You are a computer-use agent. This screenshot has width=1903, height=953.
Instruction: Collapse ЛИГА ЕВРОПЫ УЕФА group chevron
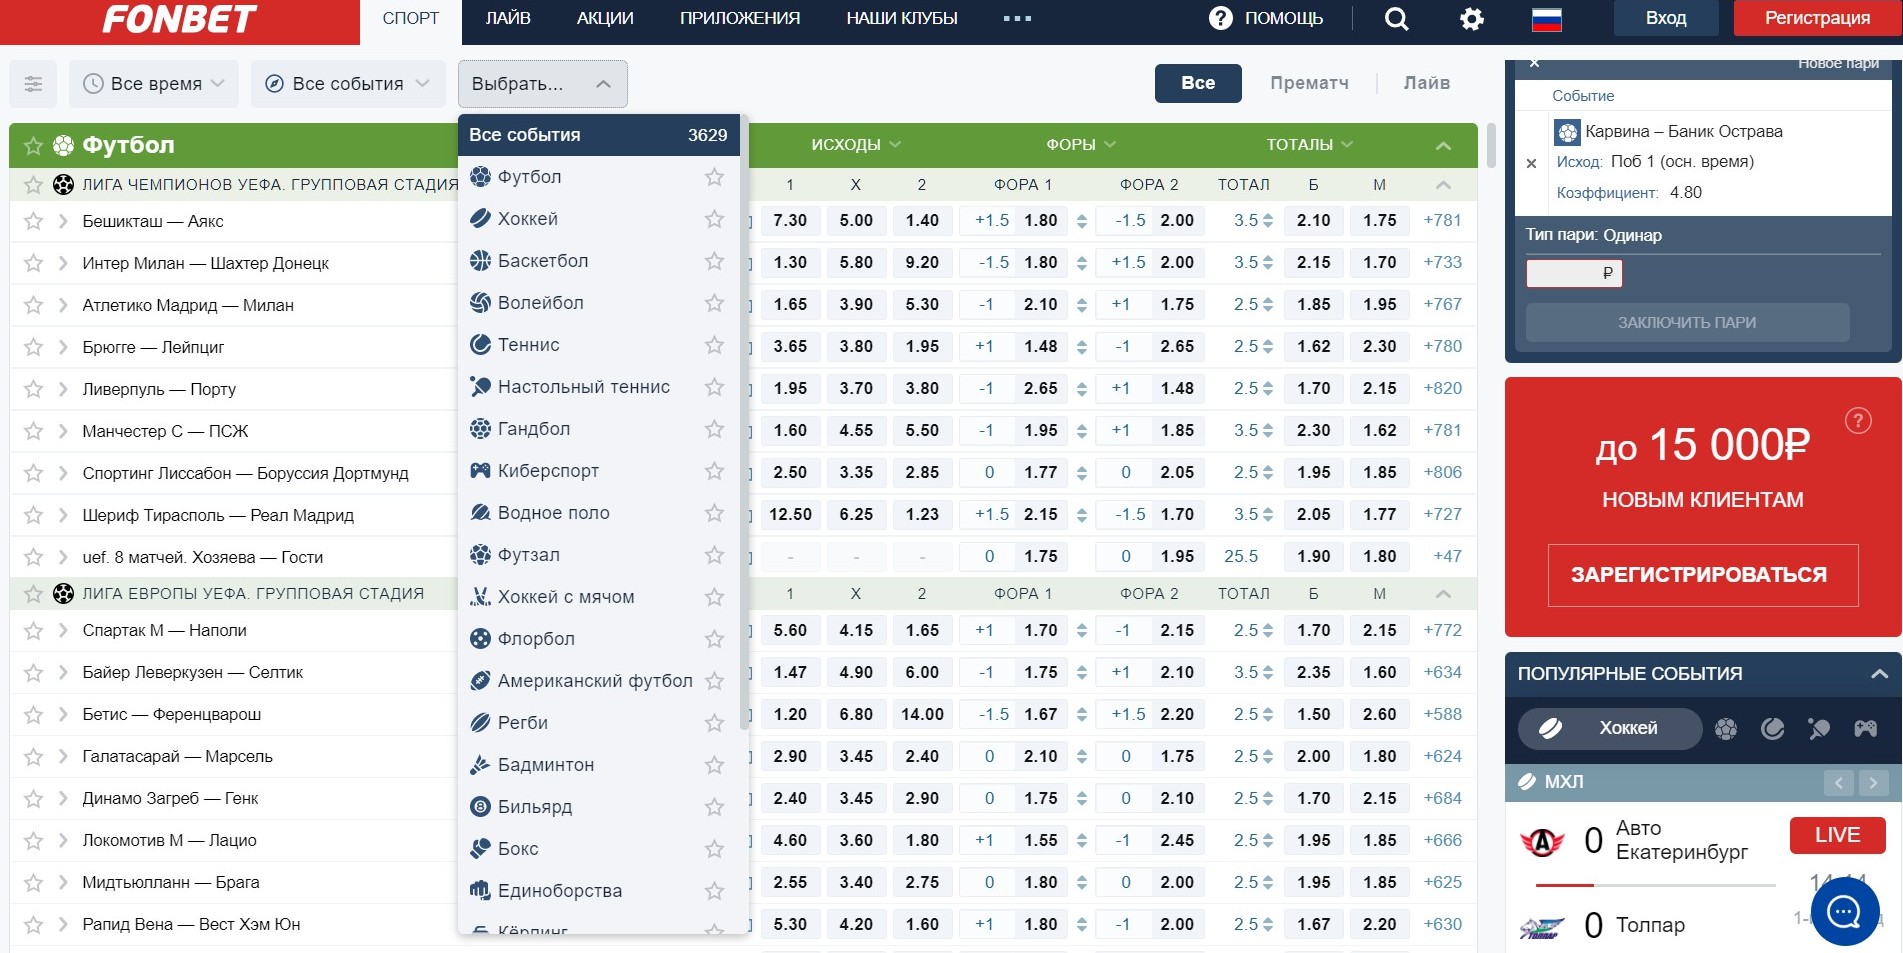pos(1443,594)
